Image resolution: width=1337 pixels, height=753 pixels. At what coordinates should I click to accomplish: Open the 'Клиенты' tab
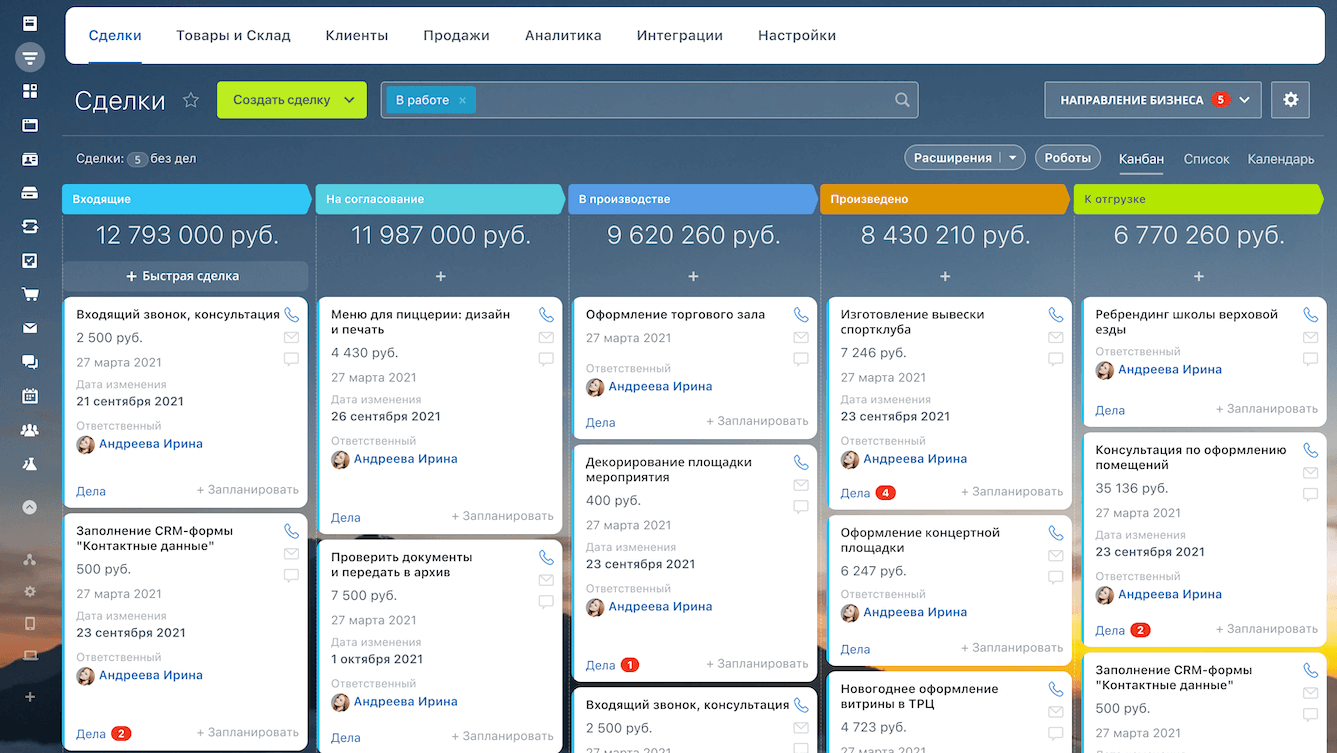(x=357, y=35)
